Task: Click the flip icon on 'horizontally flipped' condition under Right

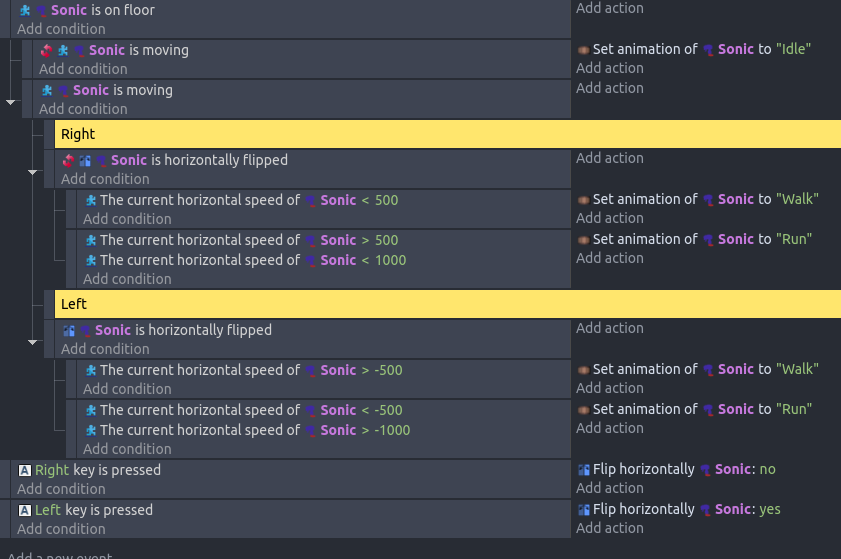Action: pos(85,160)
